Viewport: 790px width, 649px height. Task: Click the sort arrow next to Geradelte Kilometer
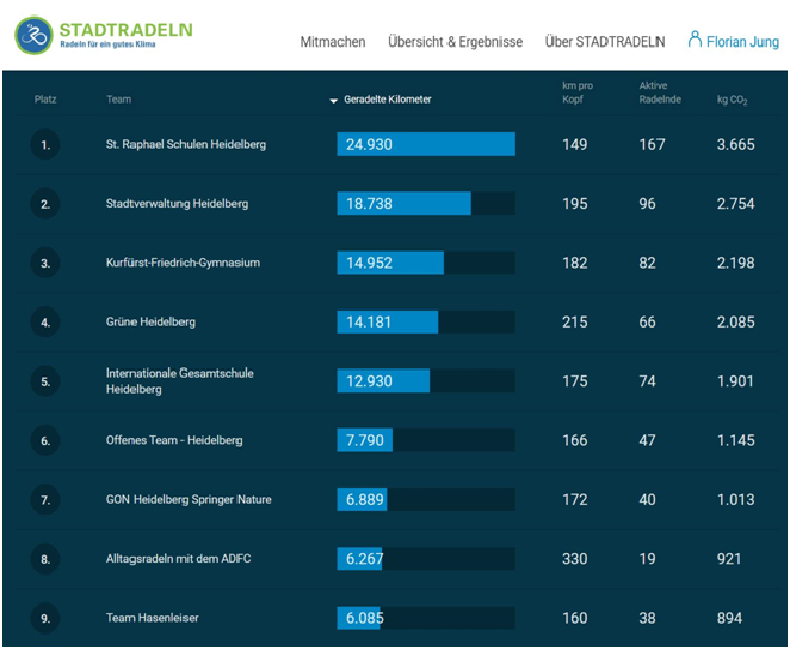tap(333, 100)
